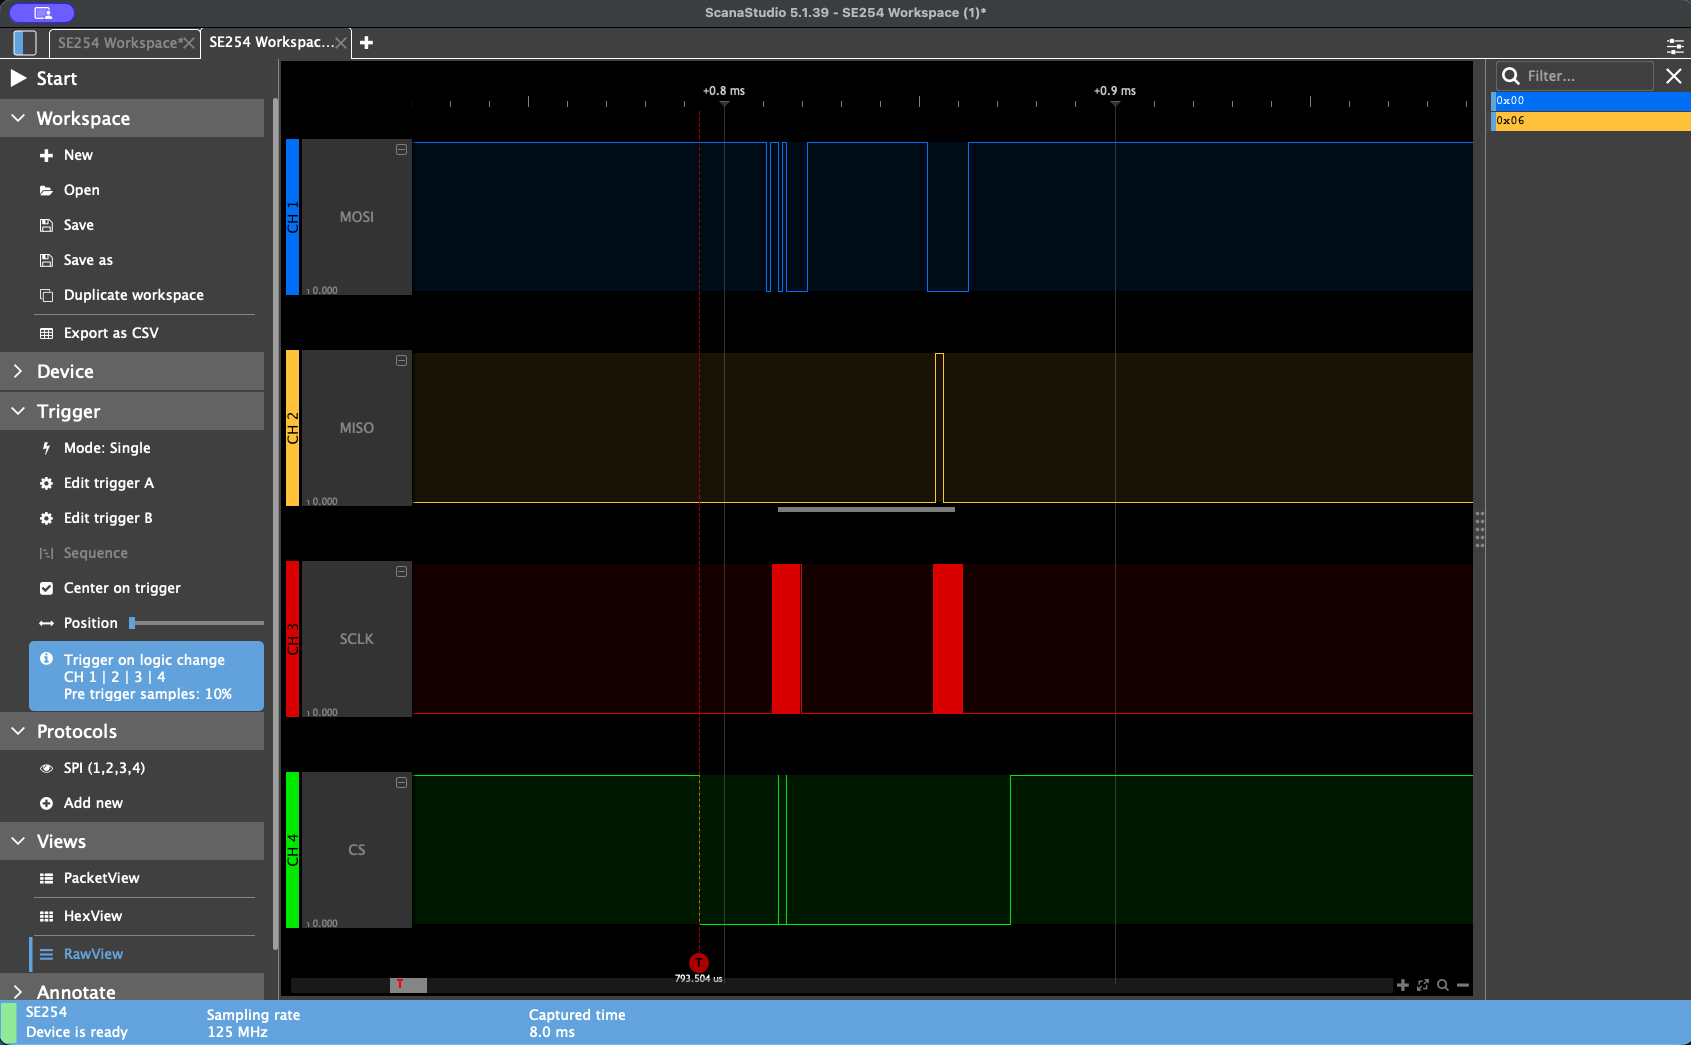Click Export as CSV

coord(110,333)
